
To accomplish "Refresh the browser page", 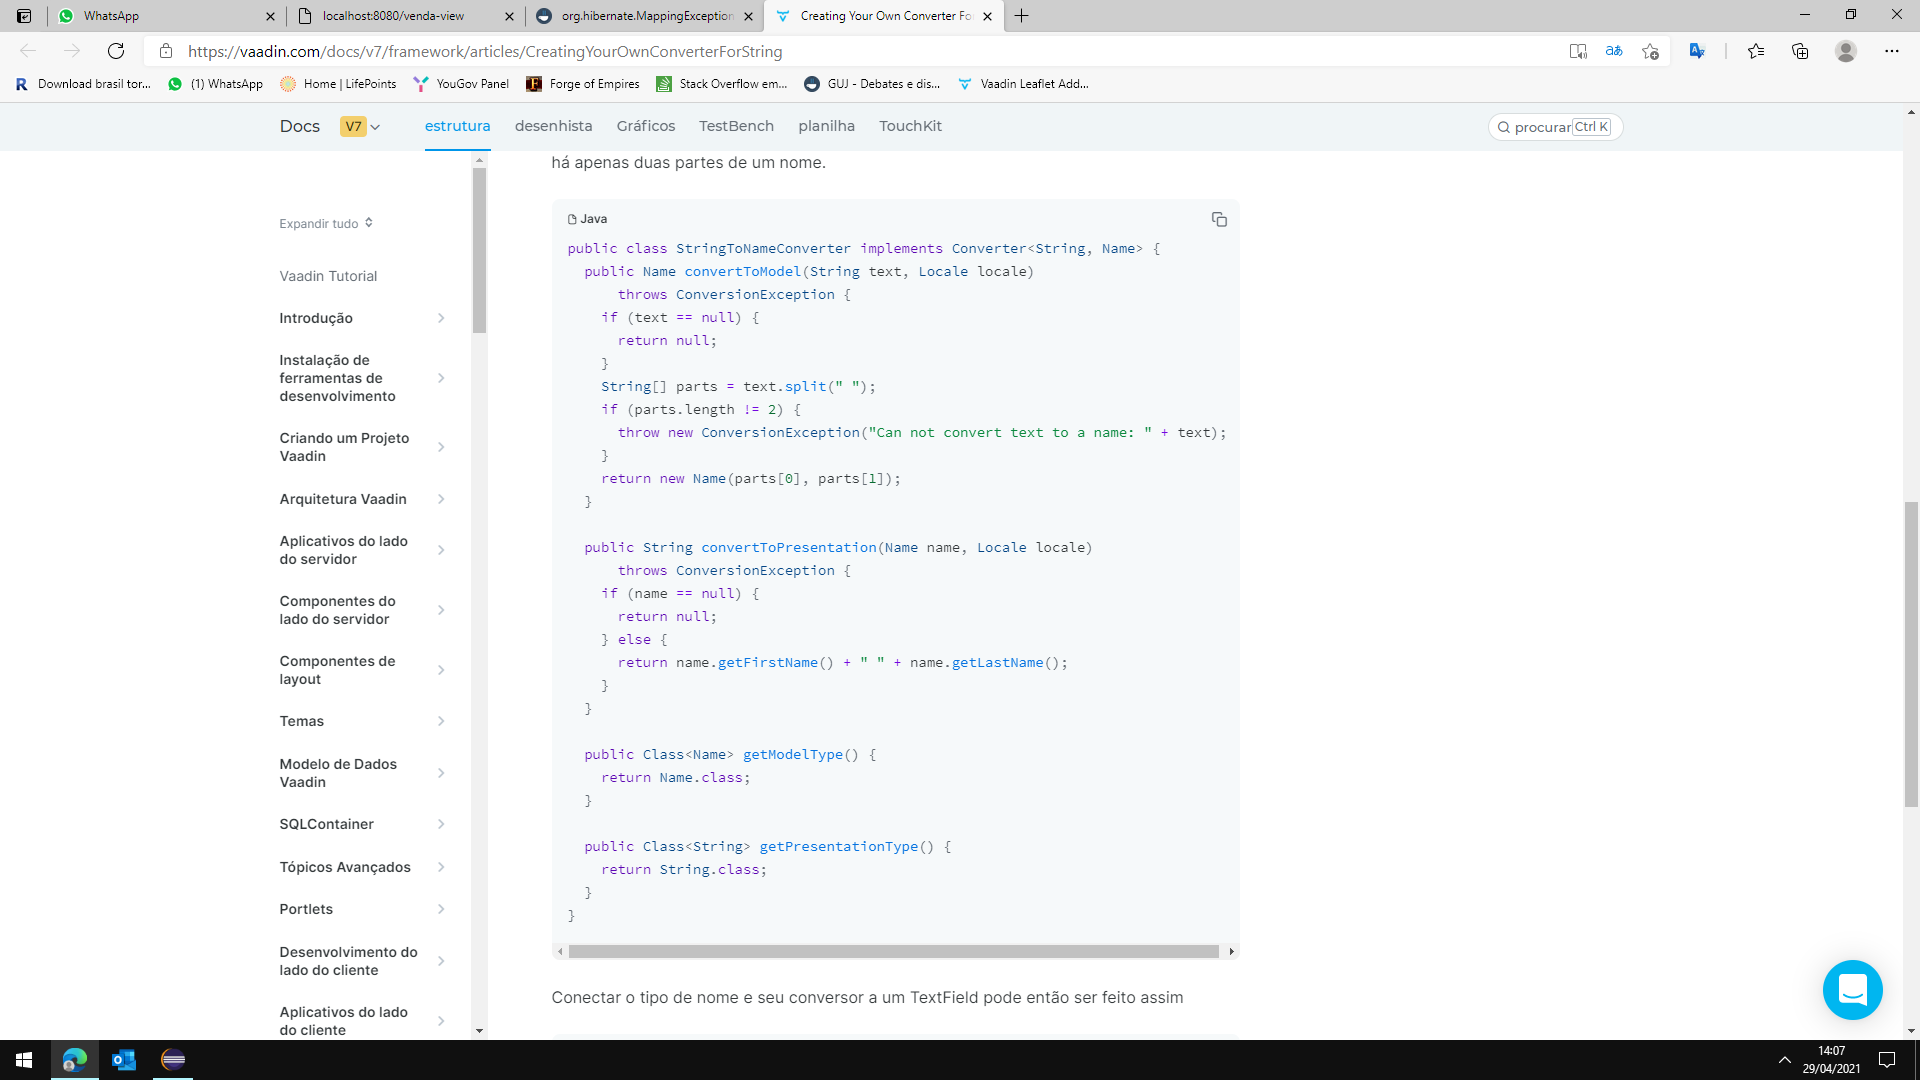I will 116,51.
